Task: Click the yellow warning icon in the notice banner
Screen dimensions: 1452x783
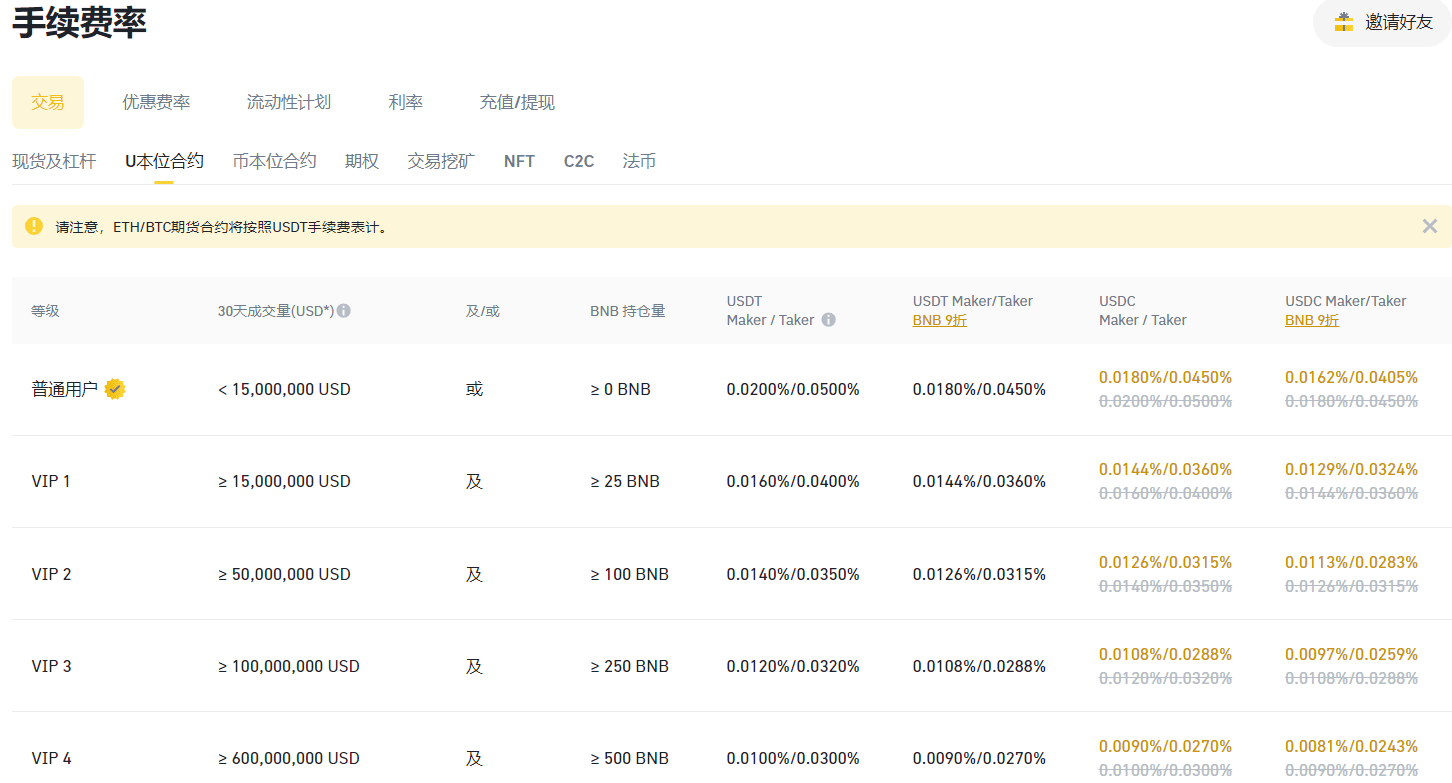Action: pyautogui.click(x=34, y=226)
